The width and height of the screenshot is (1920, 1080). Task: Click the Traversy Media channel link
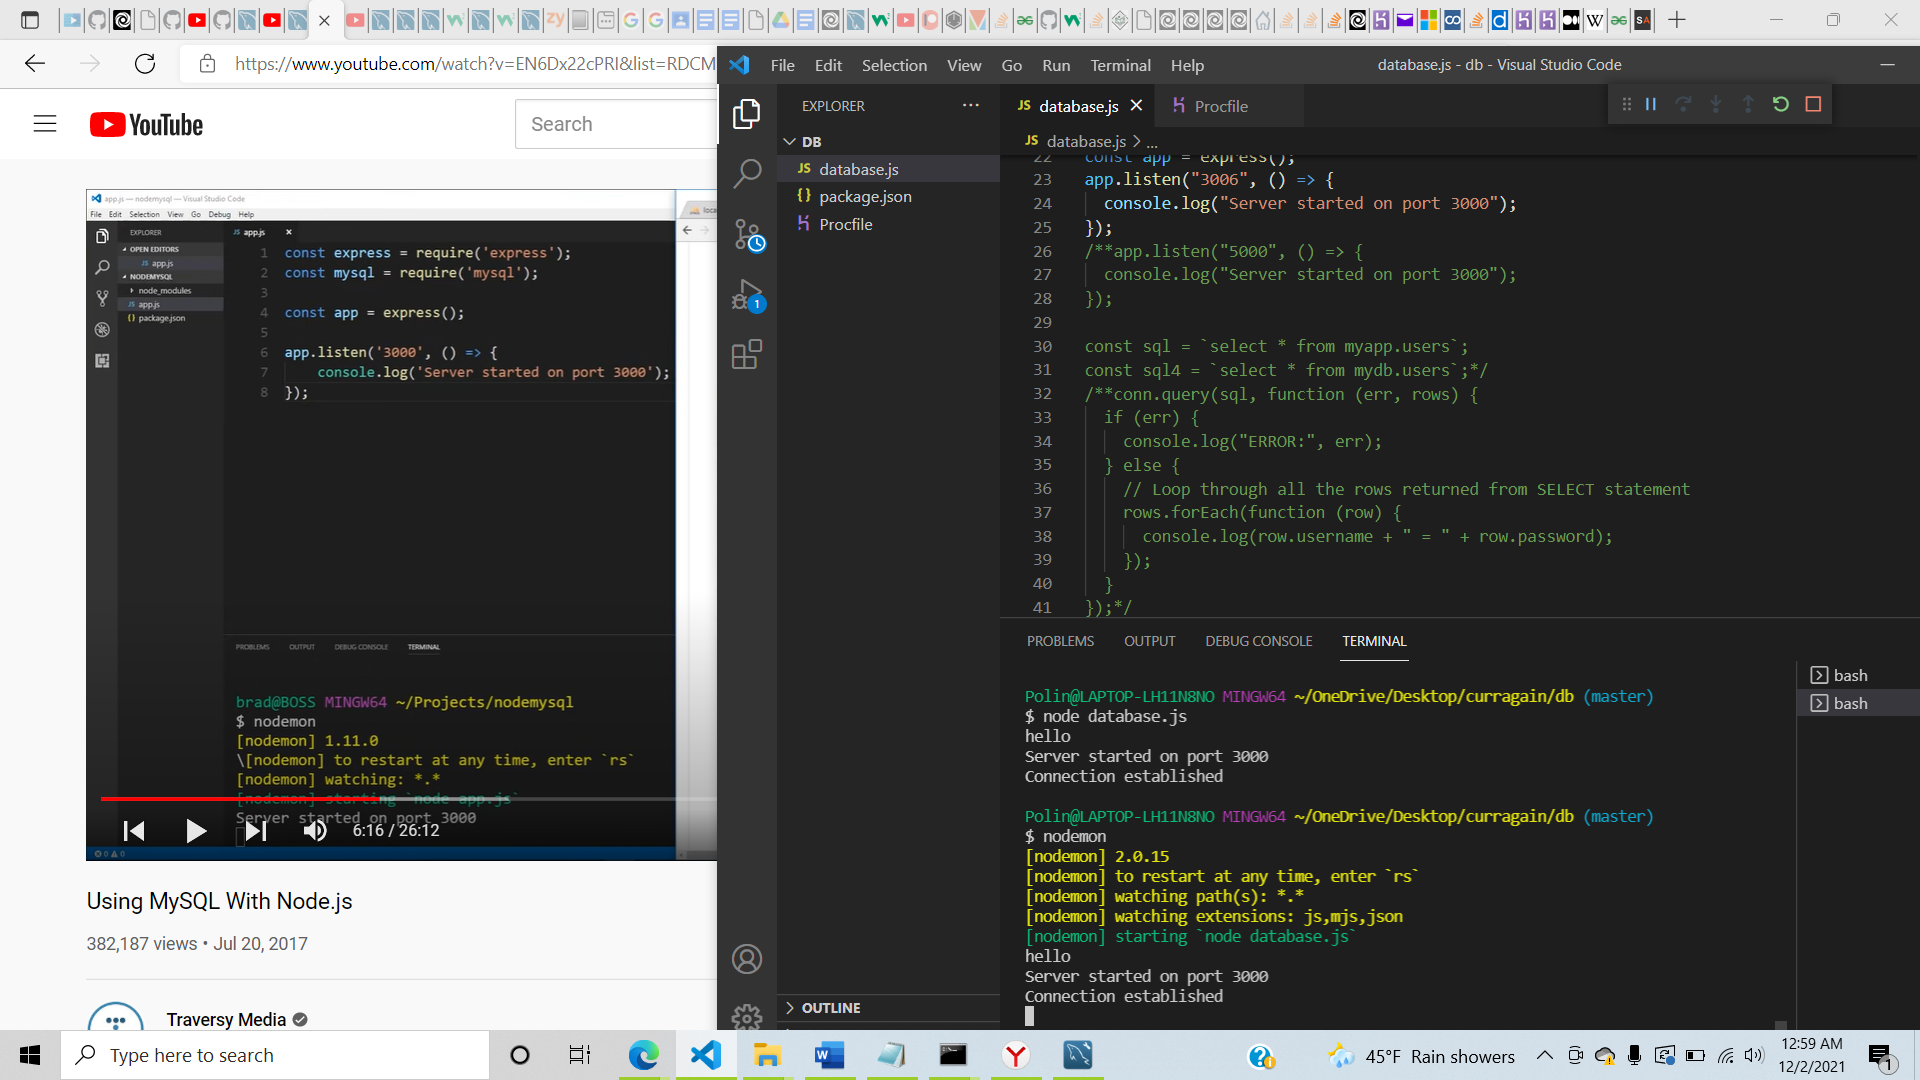click(x=225, y=1019)
